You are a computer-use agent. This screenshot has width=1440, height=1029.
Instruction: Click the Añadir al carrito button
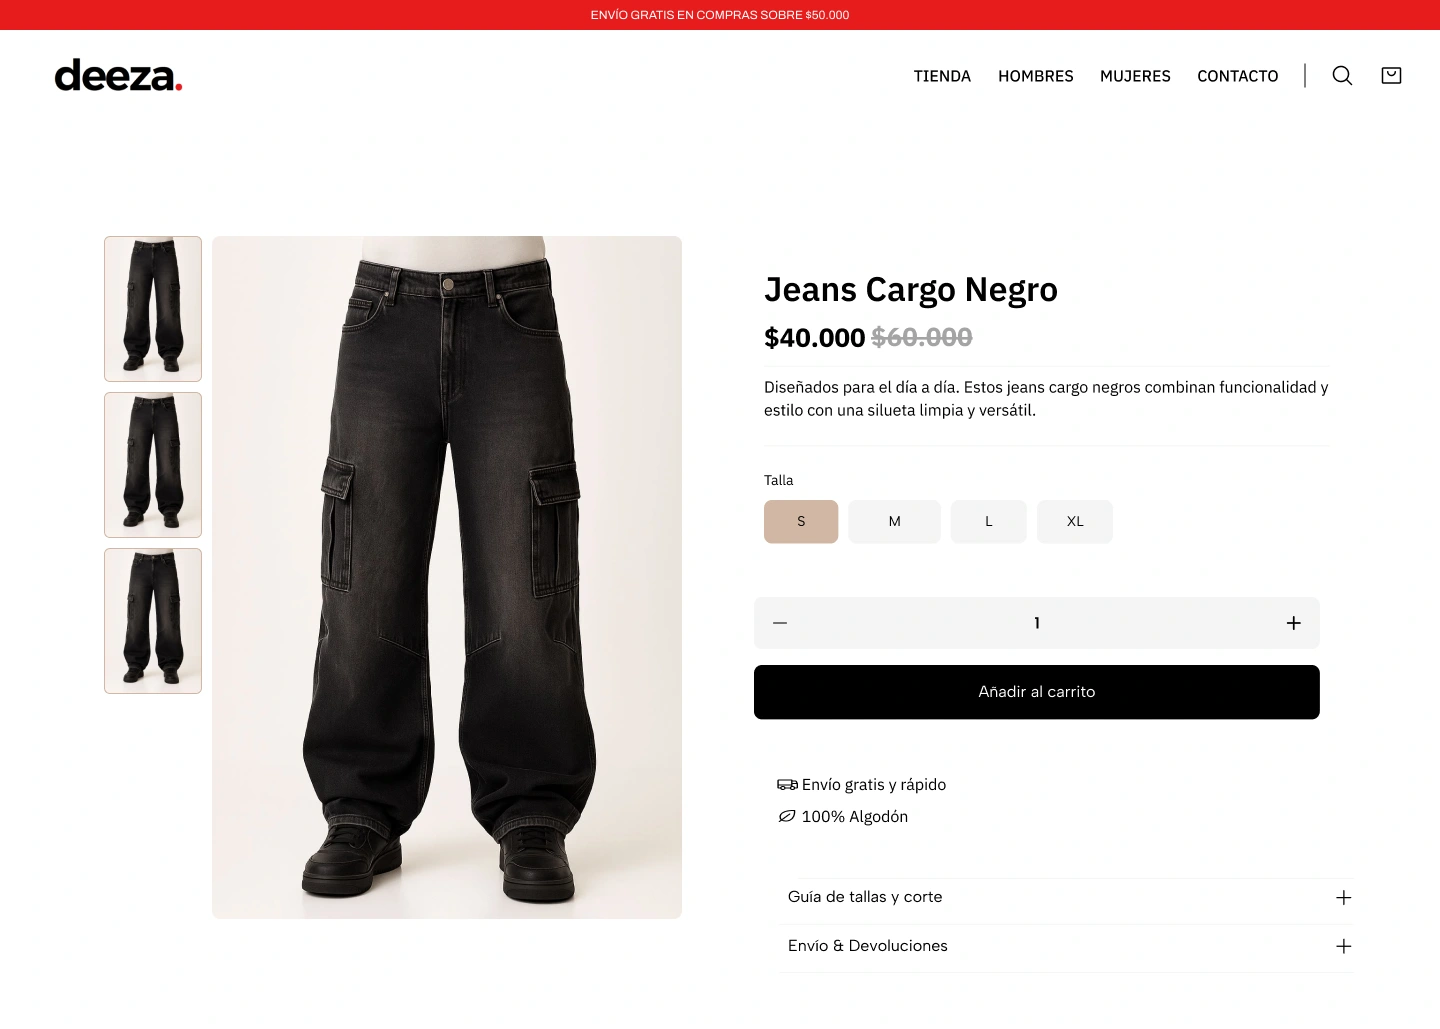coord(1037,692)
